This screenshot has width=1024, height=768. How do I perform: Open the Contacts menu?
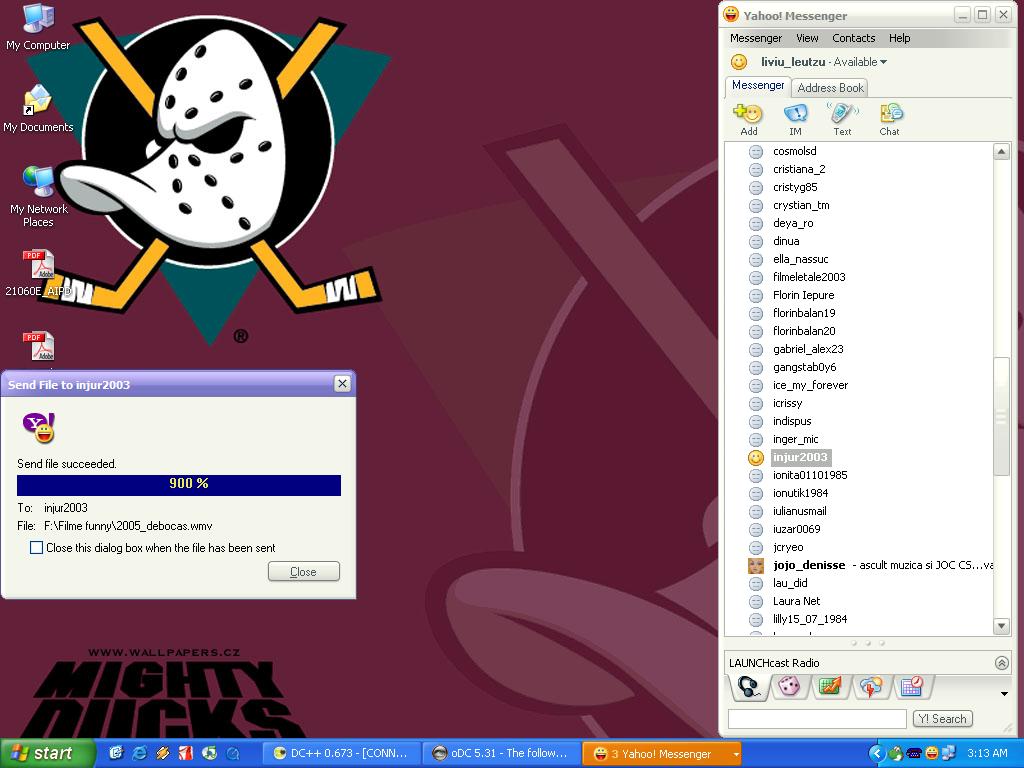point(854,38)
